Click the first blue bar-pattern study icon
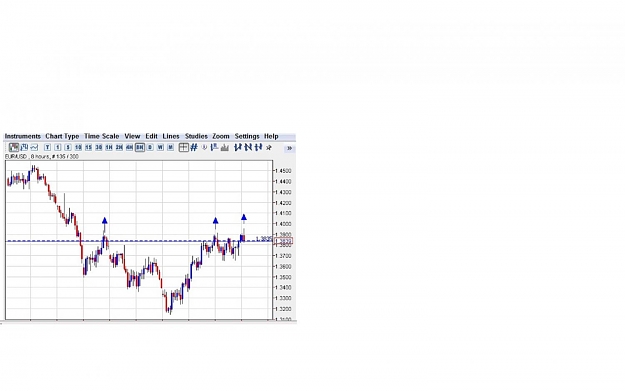625x391 pixels. [x=238, y=147]
